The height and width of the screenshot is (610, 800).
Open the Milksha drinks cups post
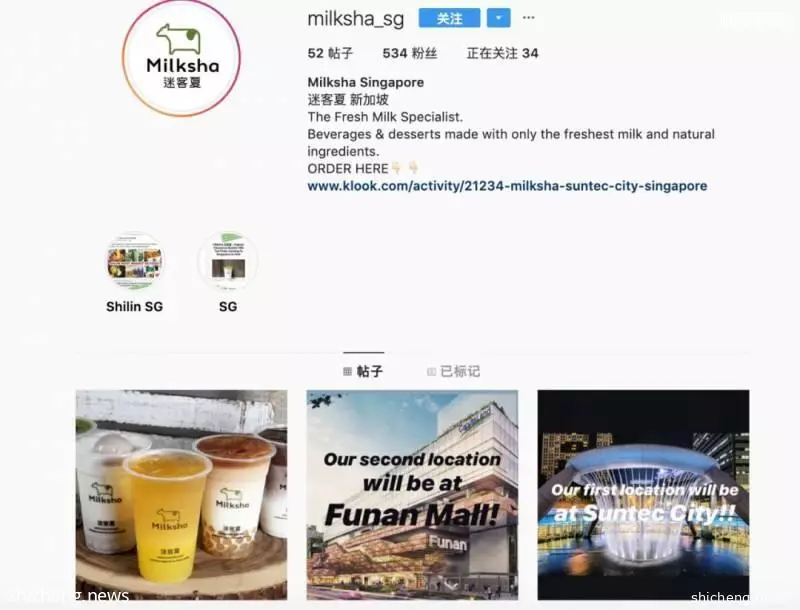pos(182,495)
